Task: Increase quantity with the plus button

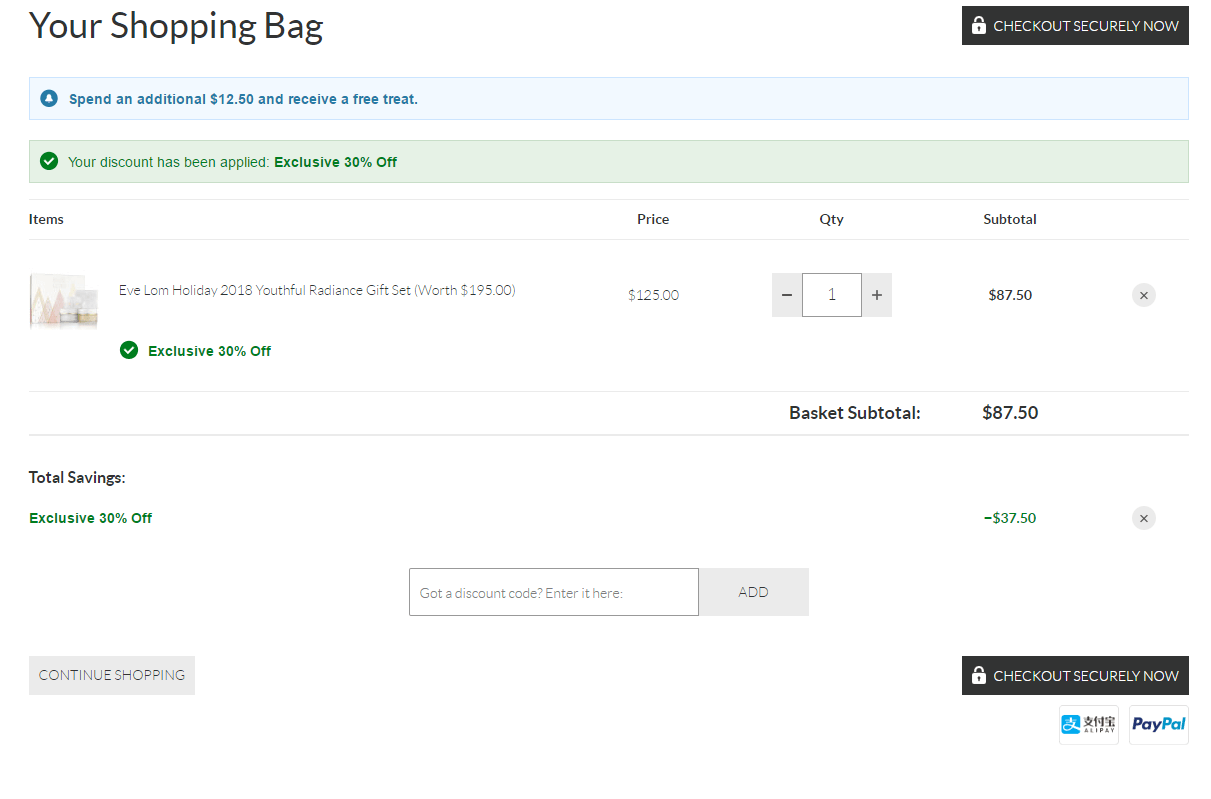Action: (x=877, y=295)
